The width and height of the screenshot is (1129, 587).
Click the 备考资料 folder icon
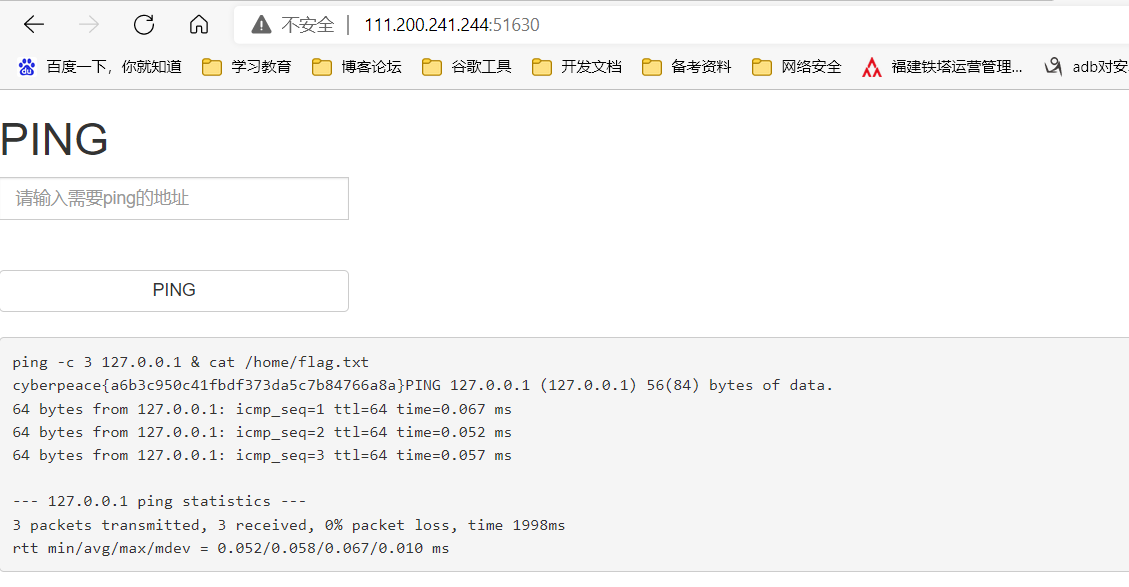click(652, 68)
